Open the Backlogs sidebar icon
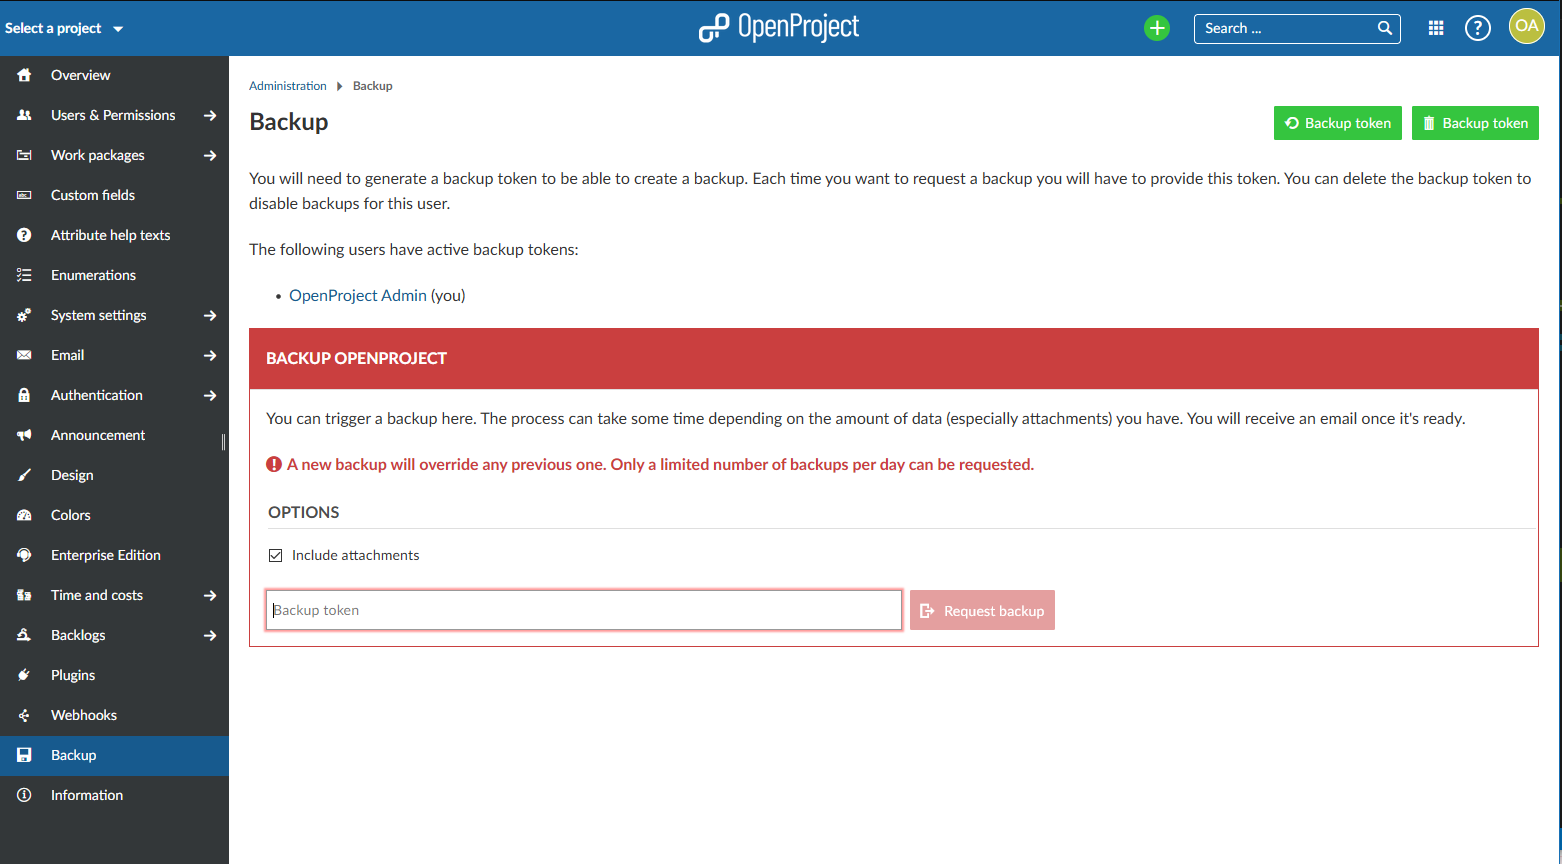This screenshot has width=1562, height=864. [24, 635]
